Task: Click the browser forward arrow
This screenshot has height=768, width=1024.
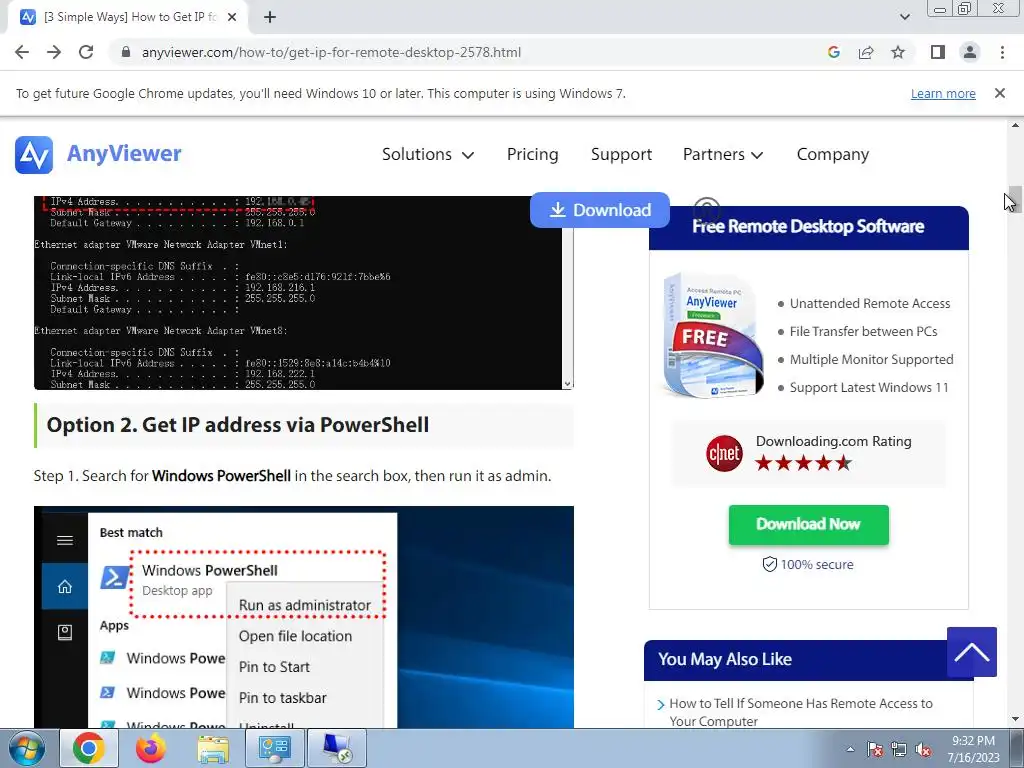Action: (54, 52)
